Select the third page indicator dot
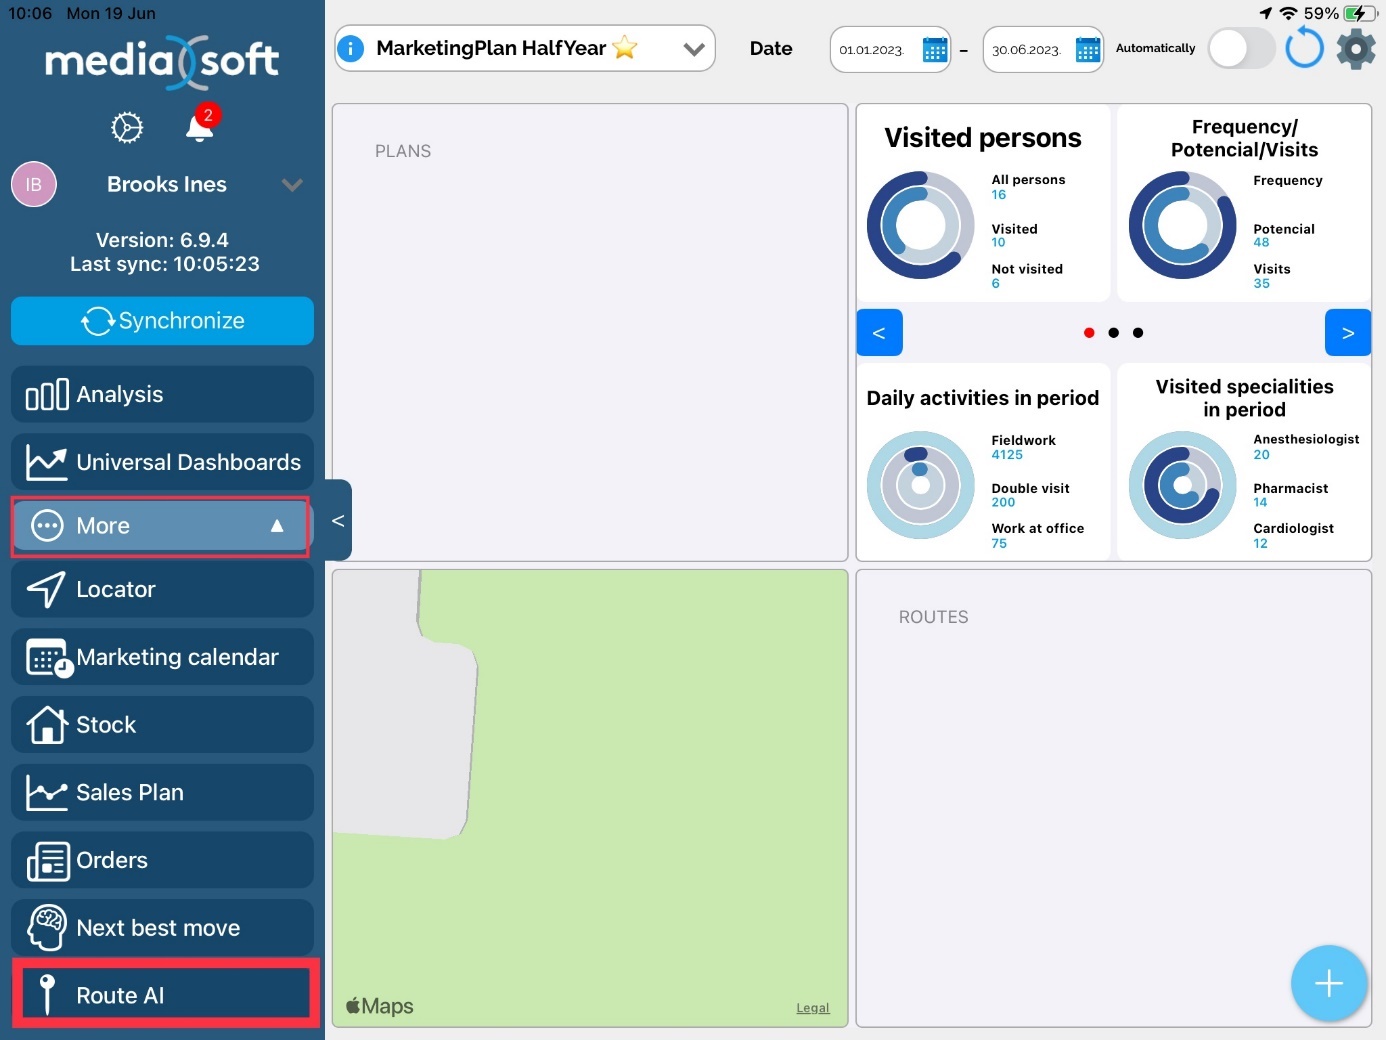 tap(1138, 333)
